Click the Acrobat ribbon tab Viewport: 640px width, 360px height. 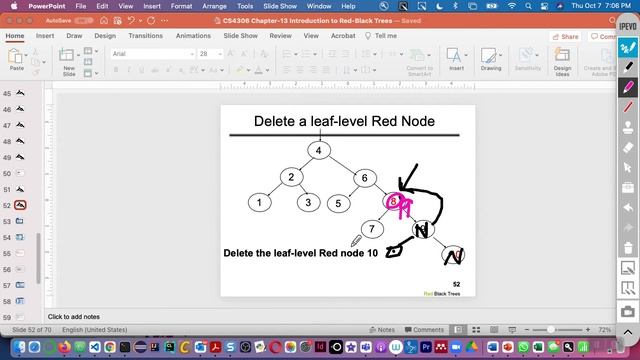pyautogui.click(x=343, y=36)
